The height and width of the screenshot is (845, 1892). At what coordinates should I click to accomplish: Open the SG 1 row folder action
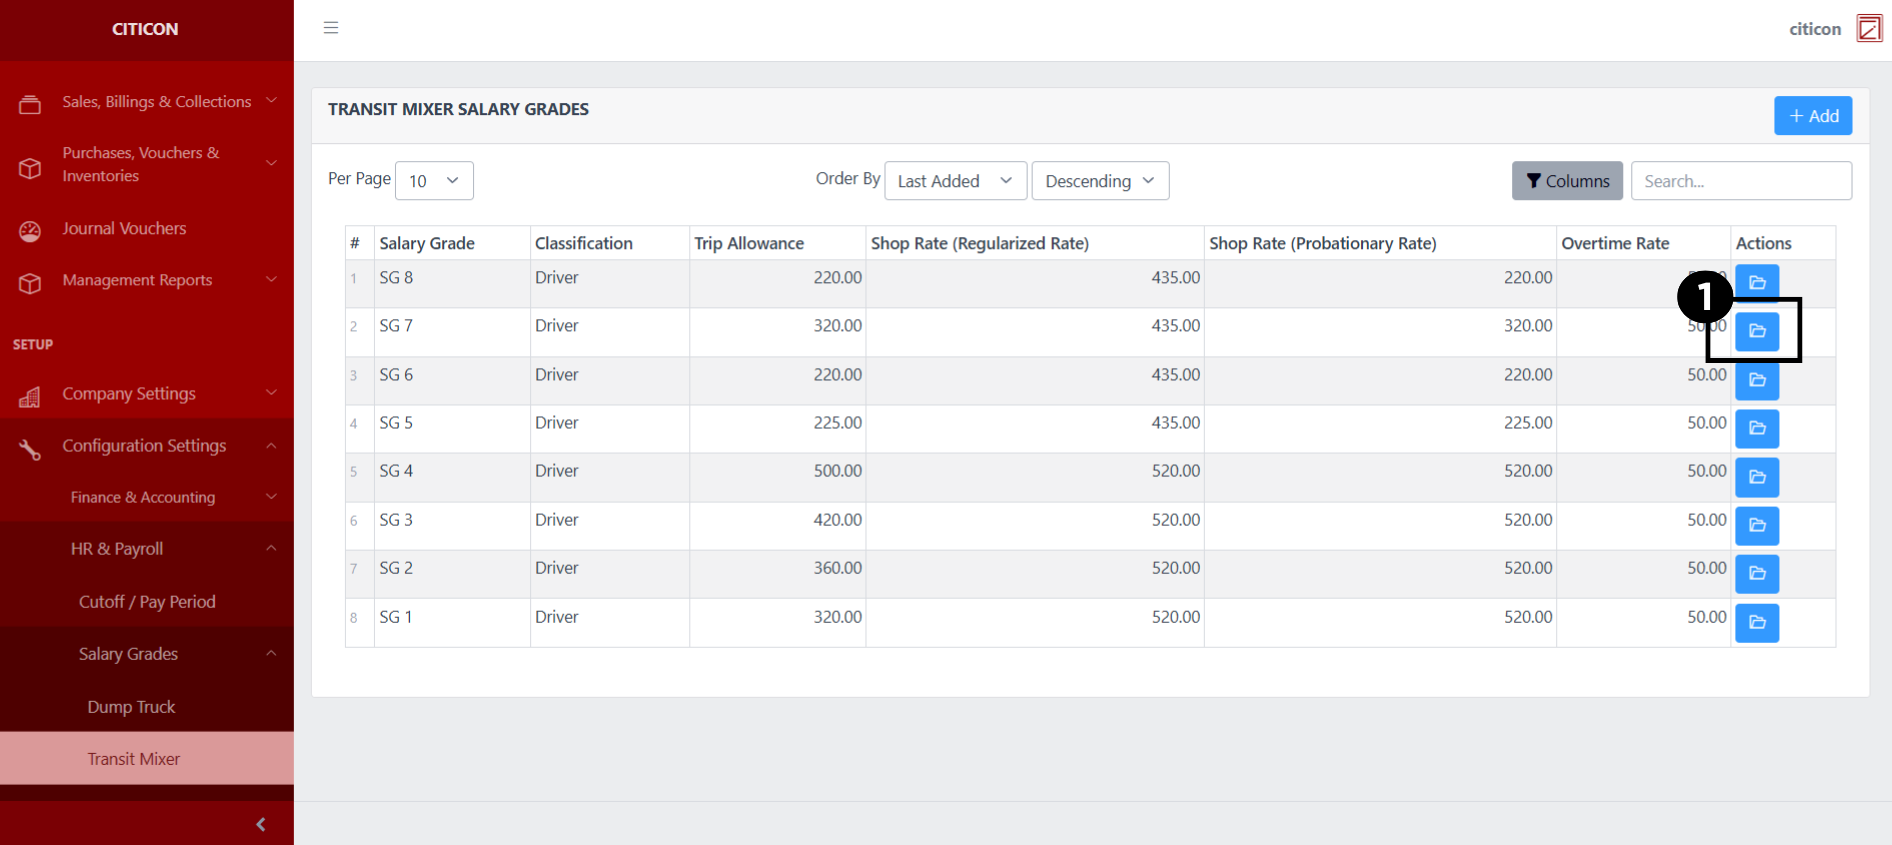(x=1757, y=622)
